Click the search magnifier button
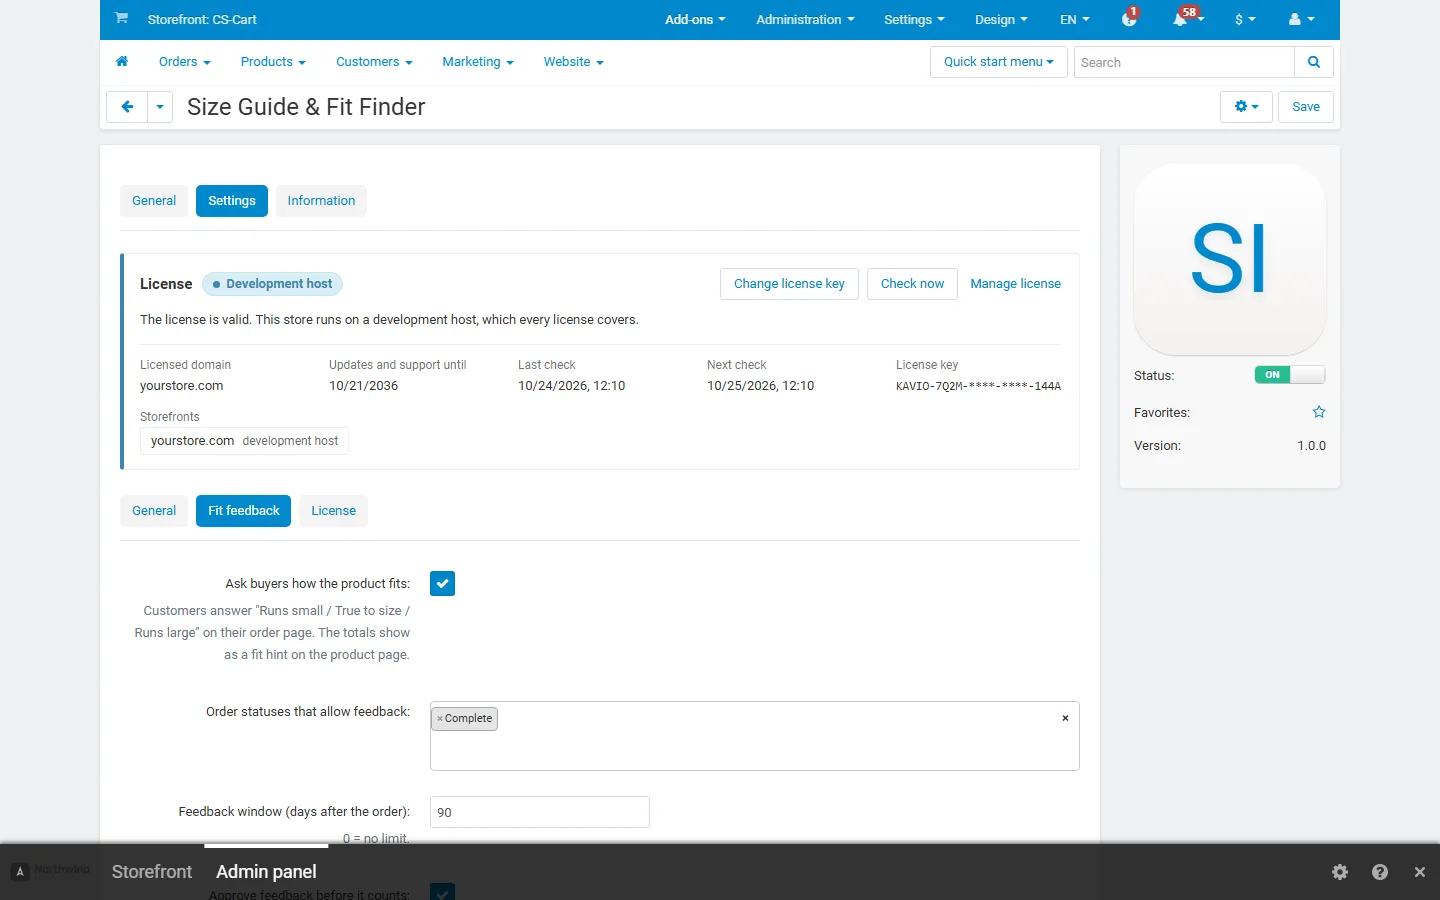The width and height of the screenshot is (1440, 900). tap(1314, 62)
